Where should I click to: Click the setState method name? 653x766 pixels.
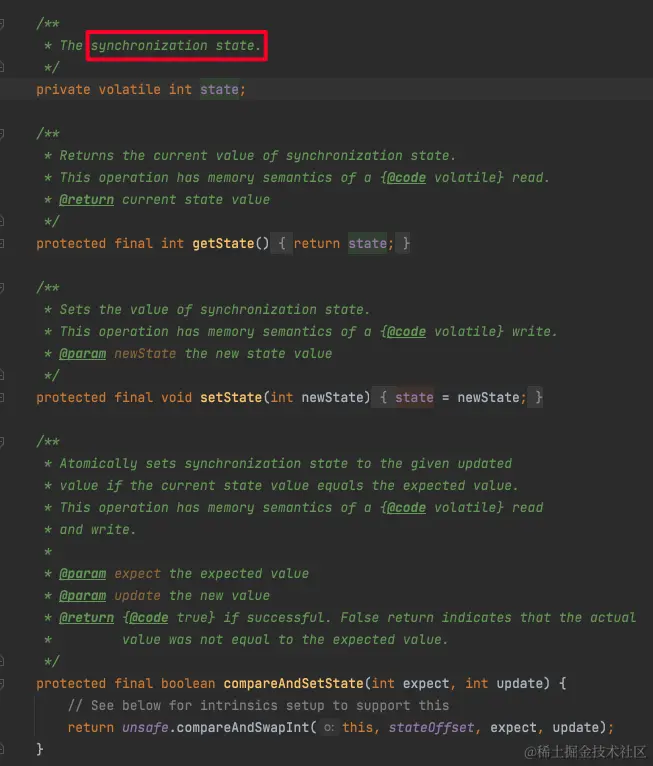coord(231,397)
